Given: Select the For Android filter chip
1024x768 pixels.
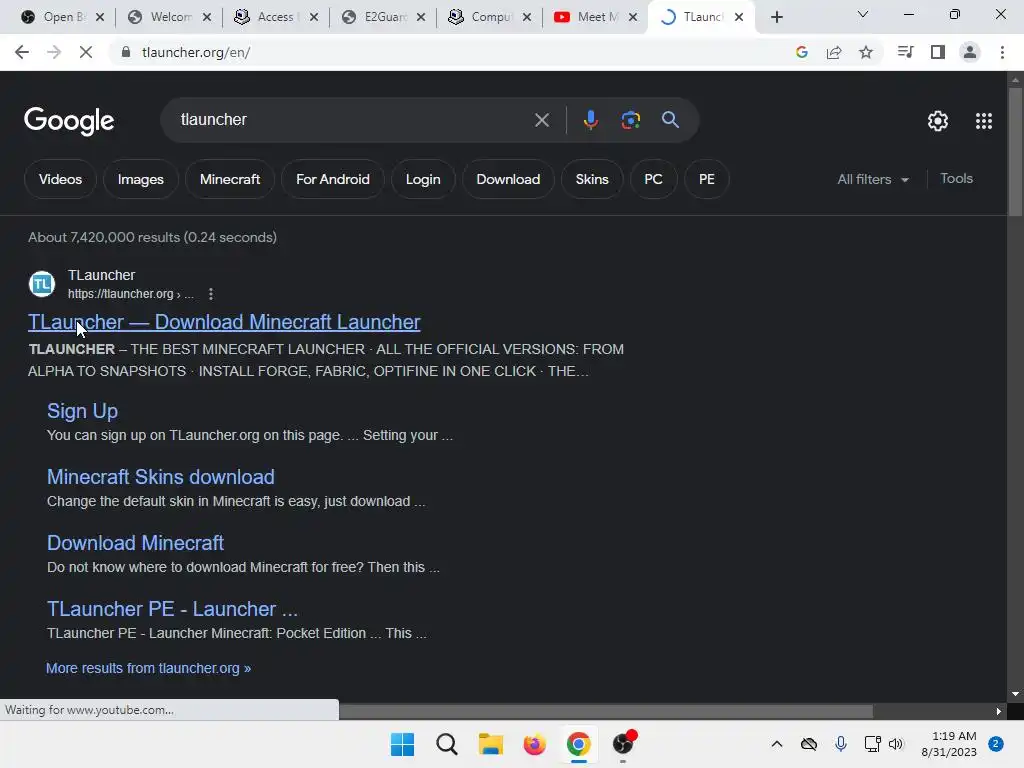Looking at the screenshot, I should (x=332, y=179).
